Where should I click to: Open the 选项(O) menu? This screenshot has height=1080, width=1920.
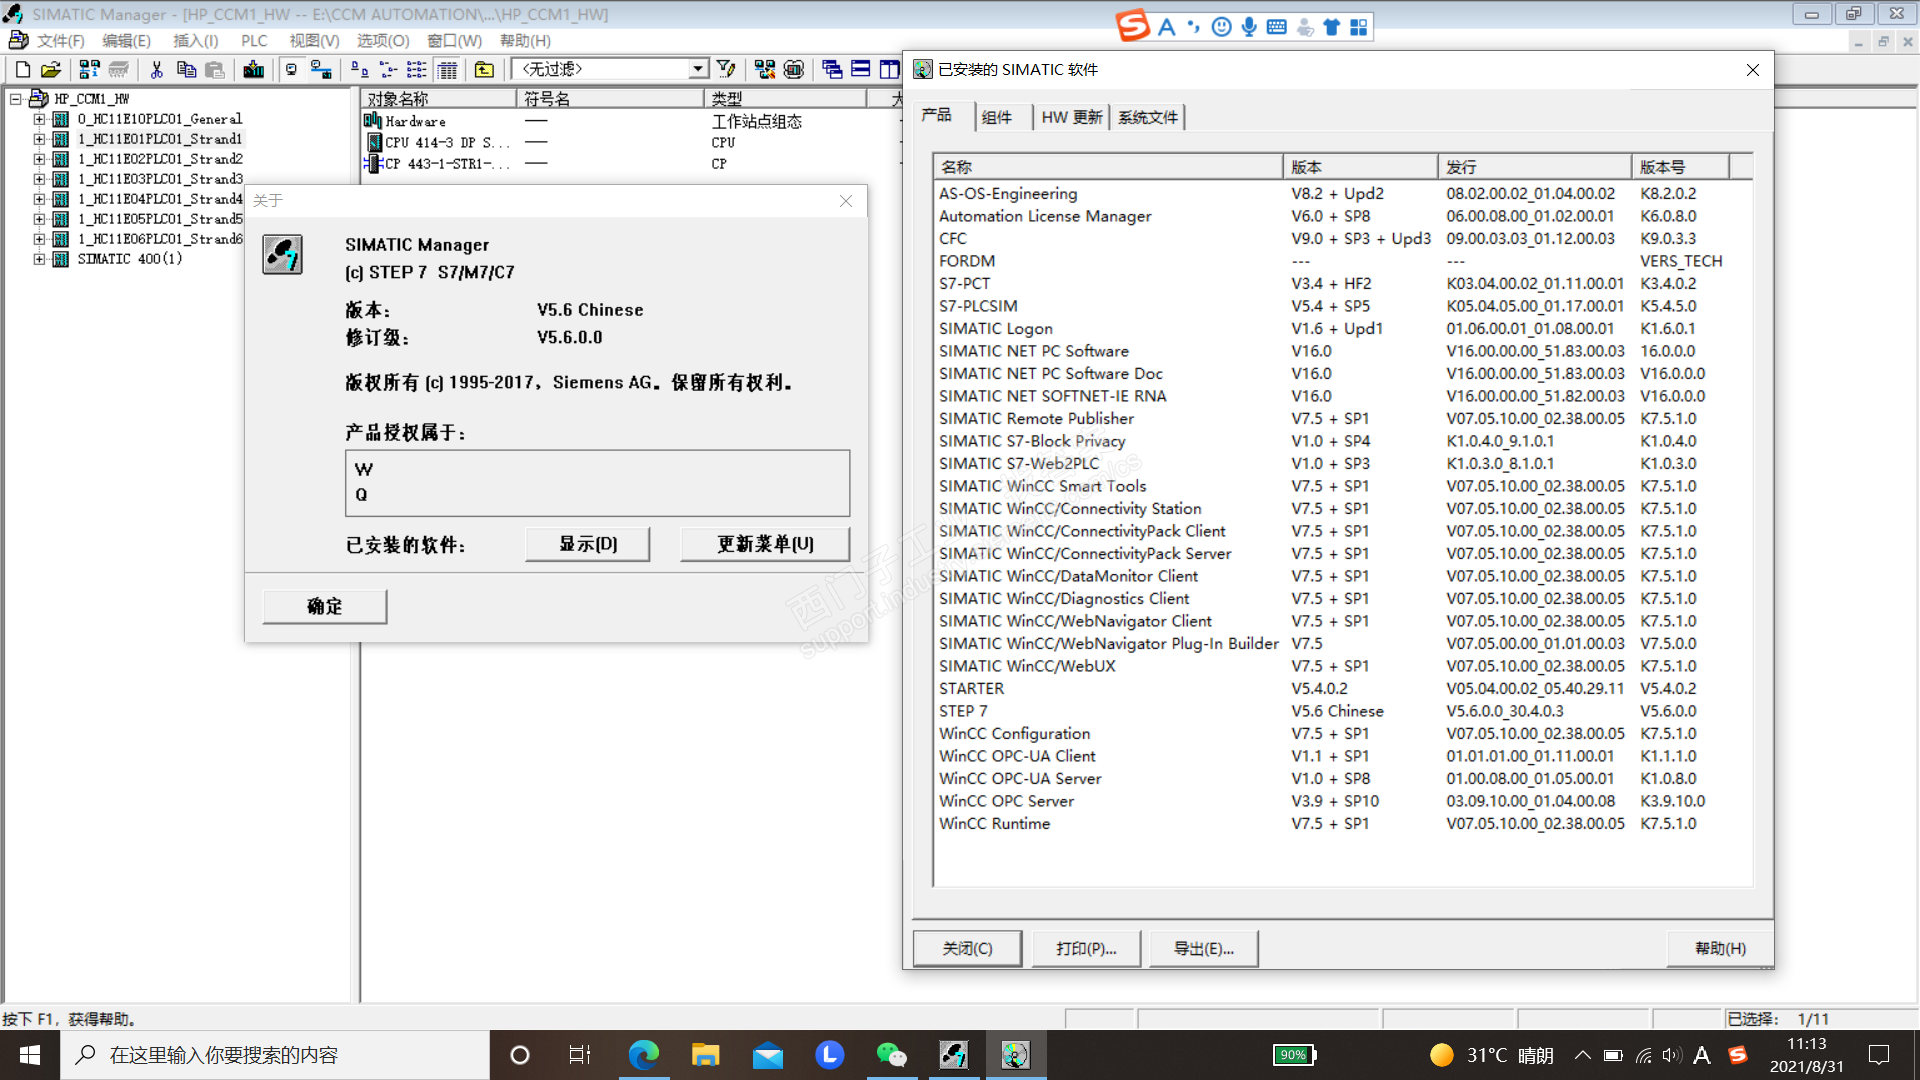[383, 41]
